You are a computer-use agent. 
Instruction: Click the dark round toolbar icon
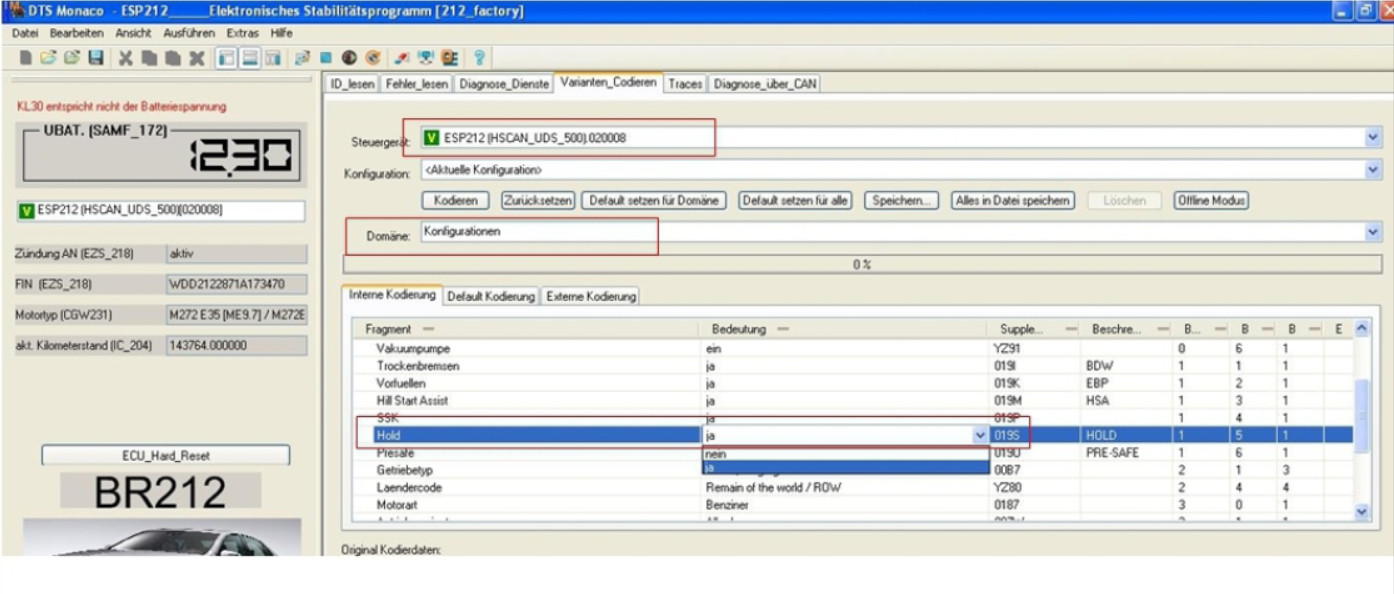[x=349, y=57]
